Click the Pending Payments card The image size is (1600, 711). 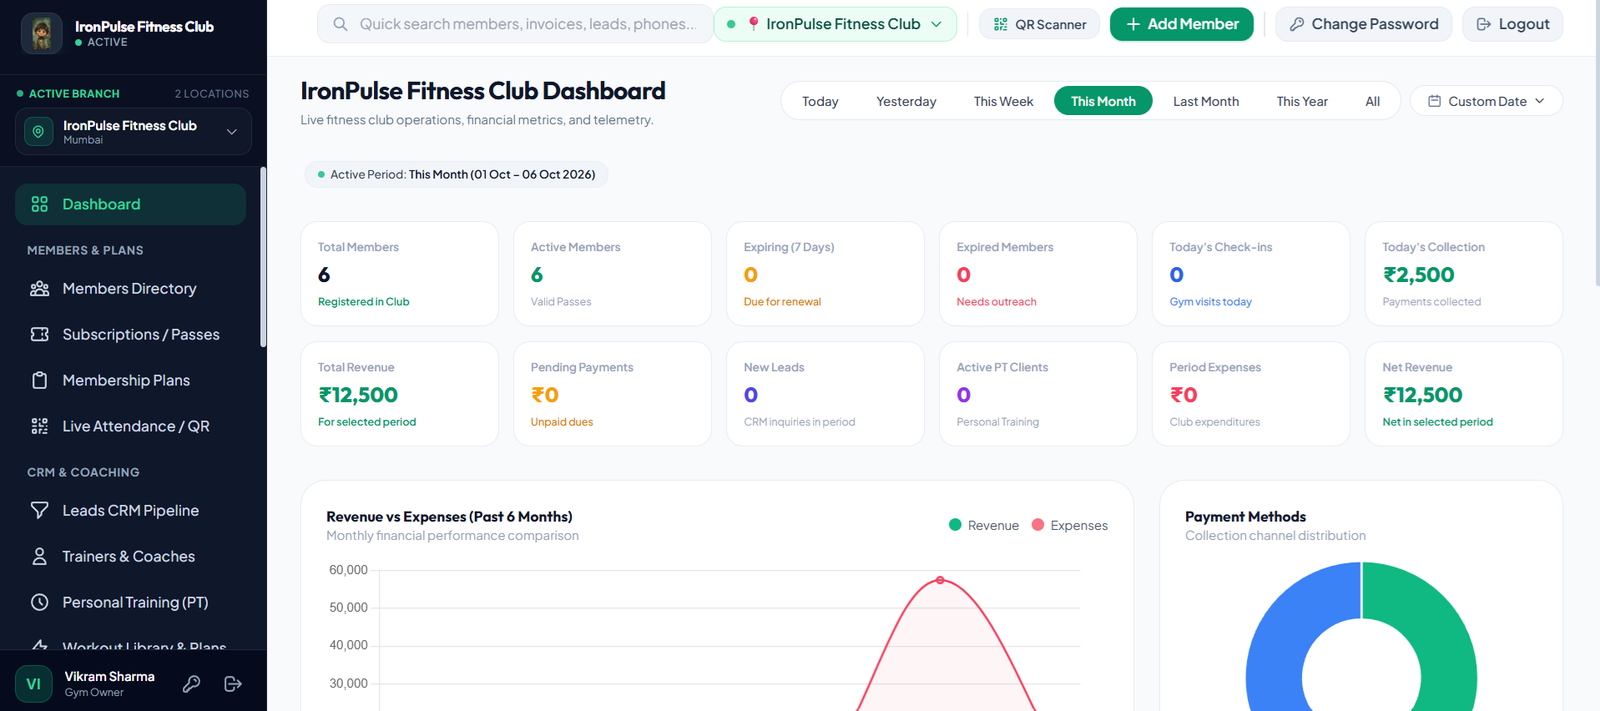[x=612, y=394]
